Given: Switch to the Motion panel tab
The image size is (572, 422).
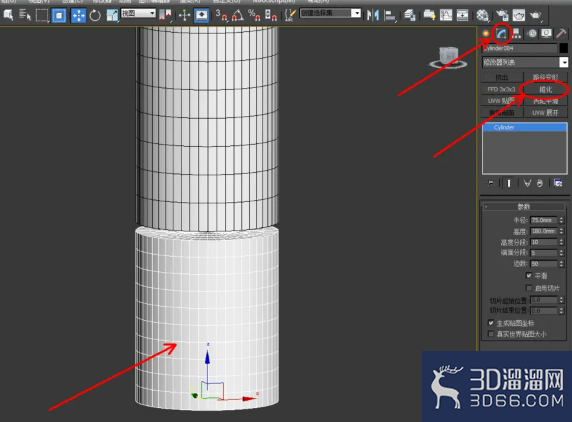Looking at the screenshot, I should (532, 34).
